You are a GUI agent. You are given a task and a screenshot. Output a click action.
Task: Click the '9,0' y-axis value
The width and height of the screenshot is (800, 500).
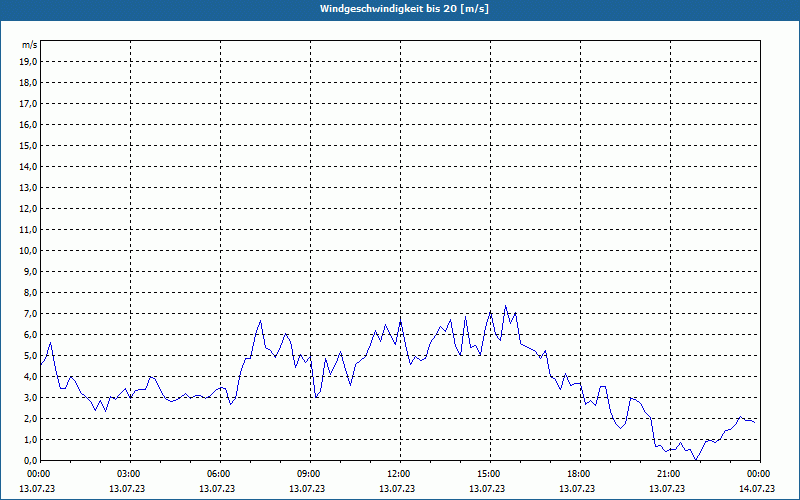point(30,271)
